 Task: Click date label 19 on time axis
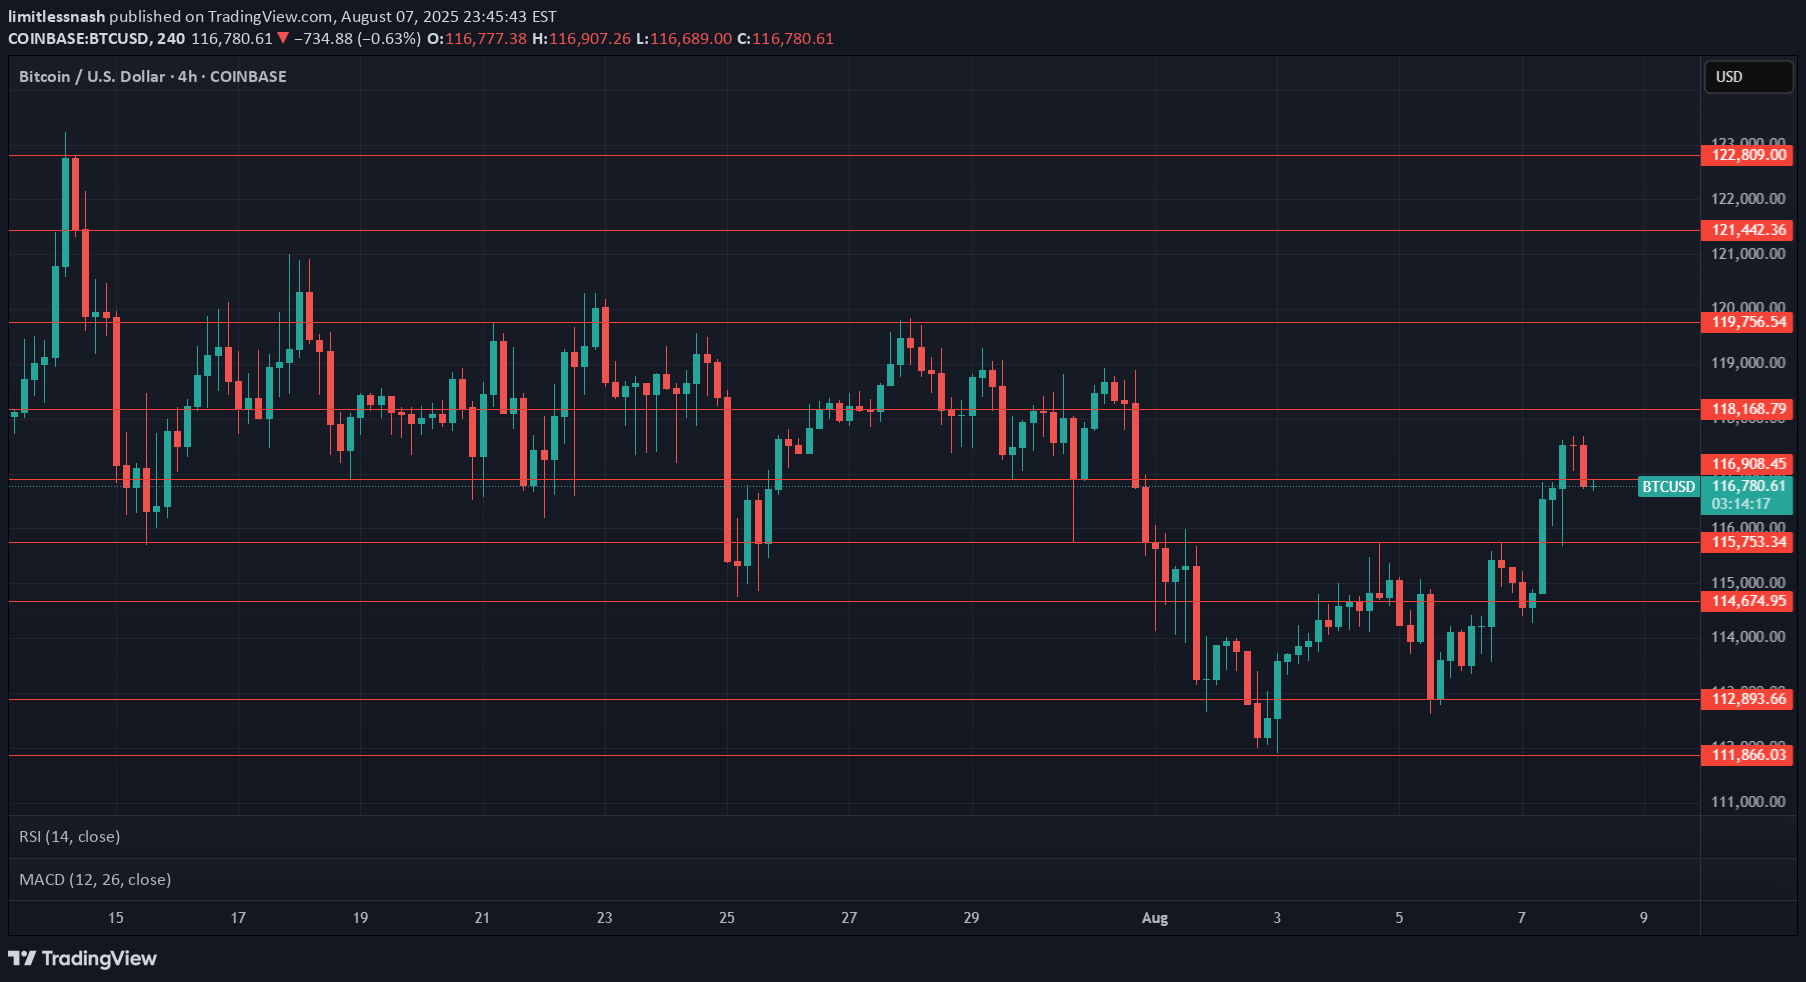(360, 918)
